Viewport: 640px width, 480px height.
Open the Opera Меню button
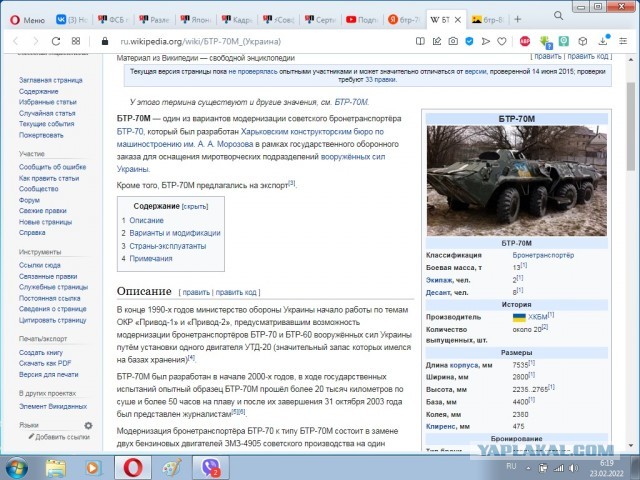click(27, 20)
